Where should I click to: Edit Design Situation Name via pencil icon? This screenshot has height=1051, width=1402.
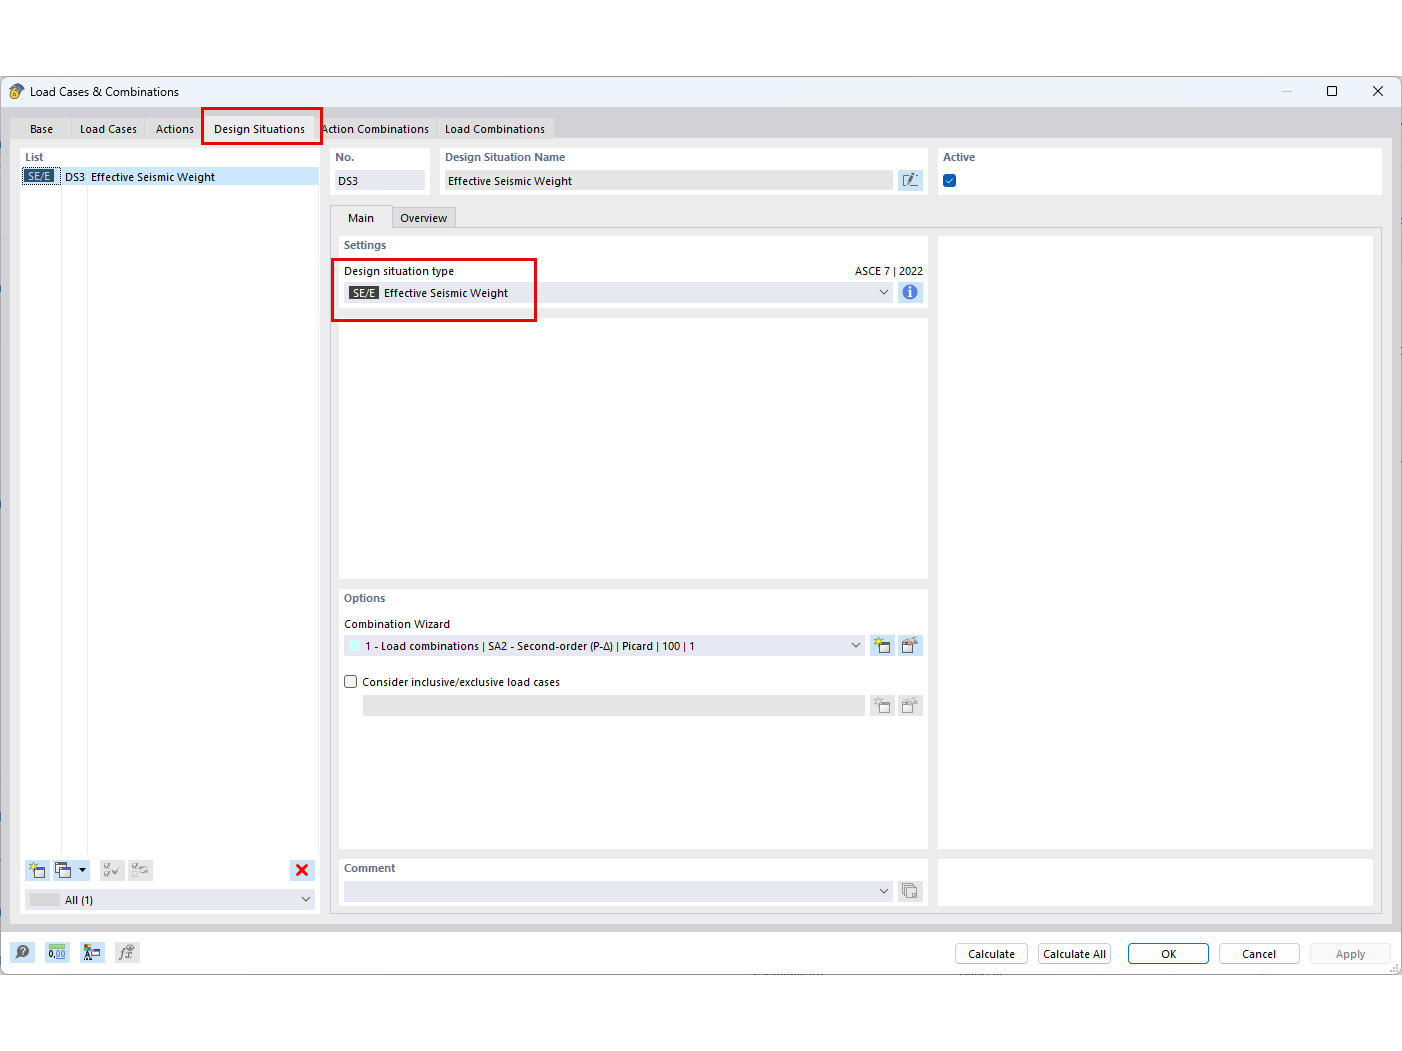[x=910, y=180]
